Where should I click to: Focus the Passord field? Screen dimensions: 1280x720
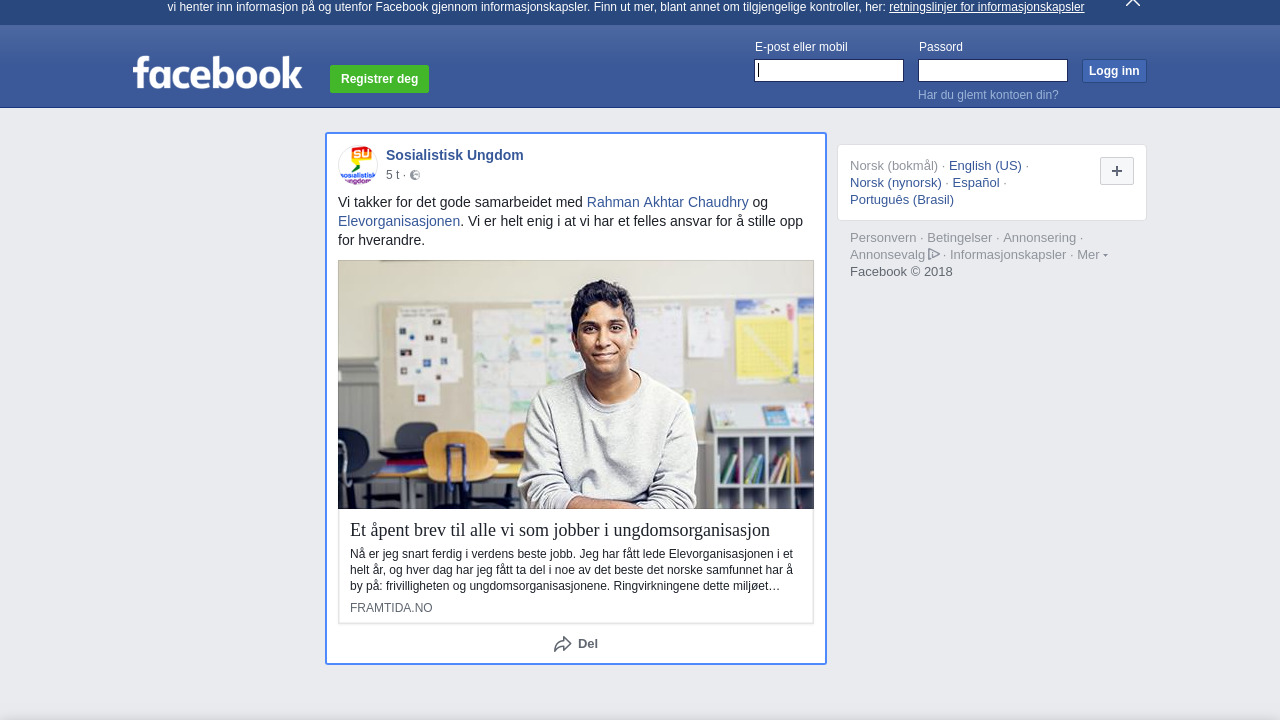pyautogui.click(x=993, y=70)
